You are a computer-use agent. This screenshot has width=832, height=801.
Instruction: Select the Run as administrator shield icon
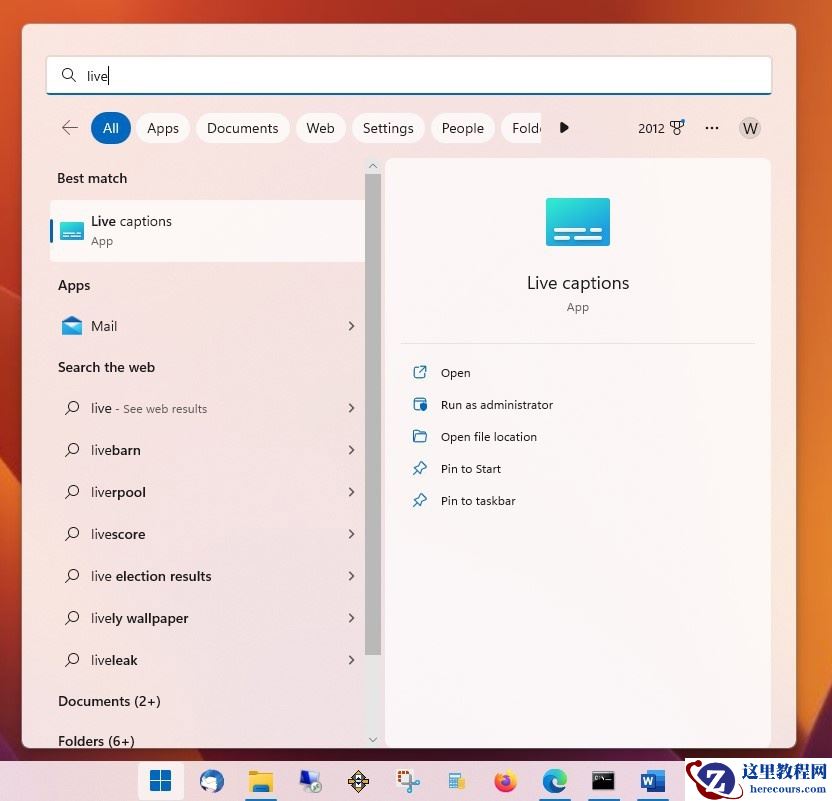tap(420, 405)
